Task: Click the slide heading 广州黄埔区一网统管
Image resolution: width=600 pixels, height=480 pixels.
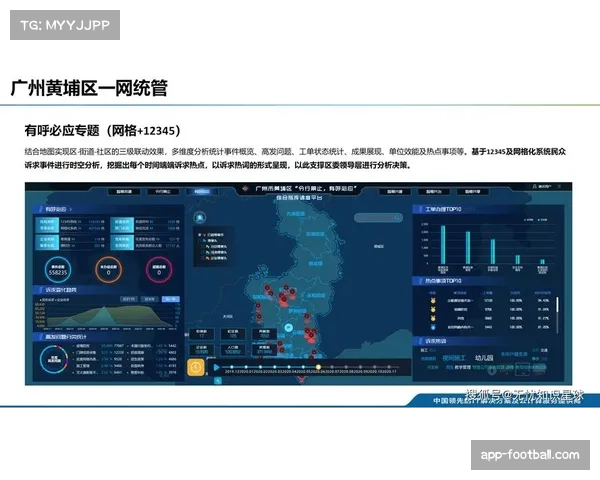Action: click(89, 88)
